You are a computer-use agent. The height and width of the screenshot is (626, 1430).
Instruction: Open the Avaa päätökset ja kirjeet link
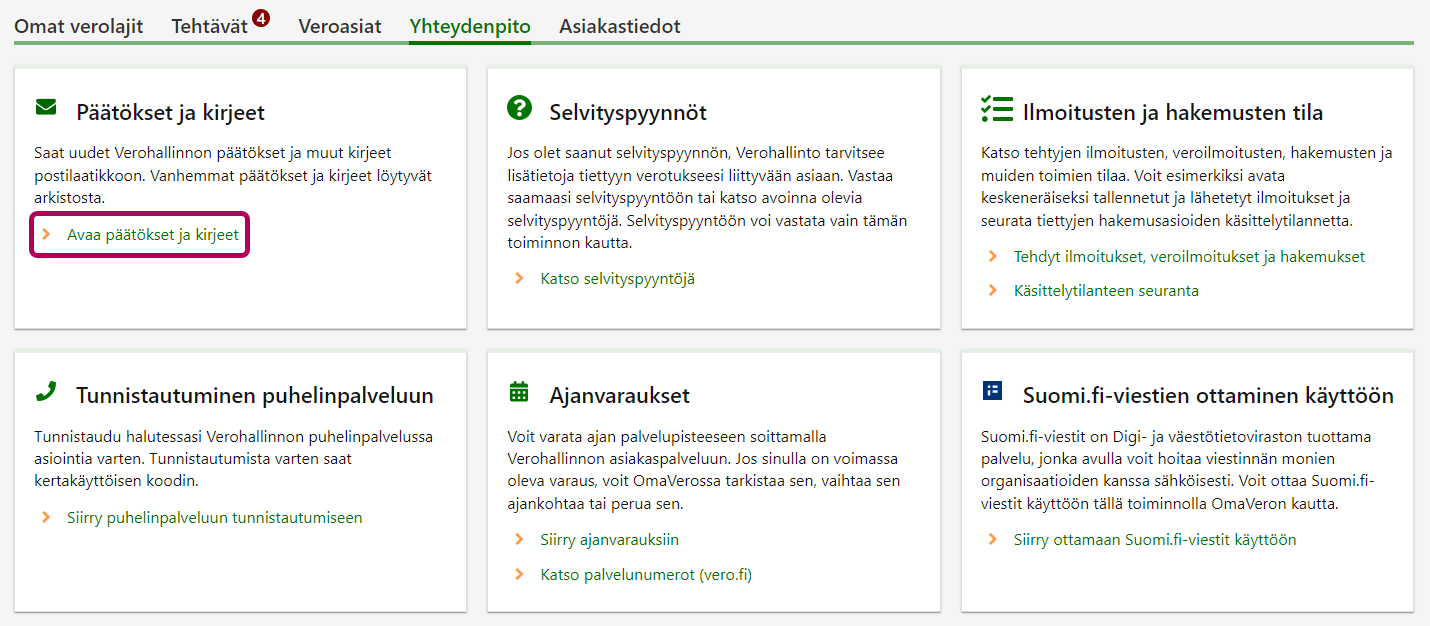153,235
